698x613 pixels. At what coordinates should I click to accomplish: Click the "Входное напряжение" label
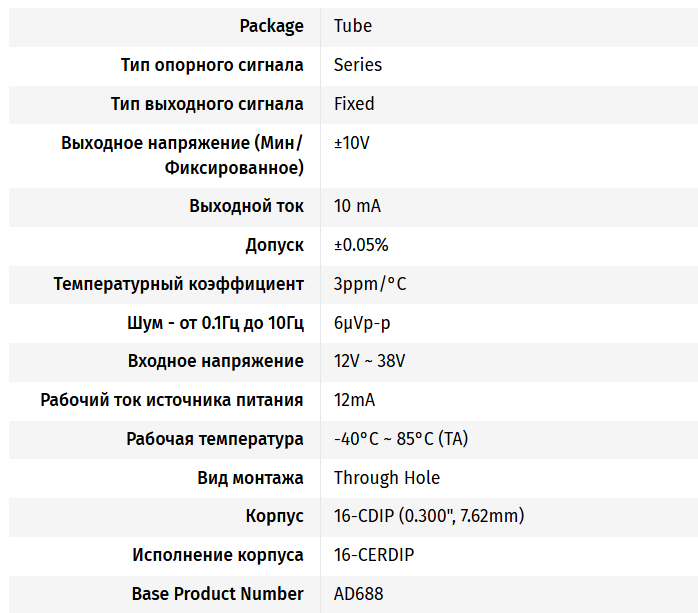click(215, 361)
